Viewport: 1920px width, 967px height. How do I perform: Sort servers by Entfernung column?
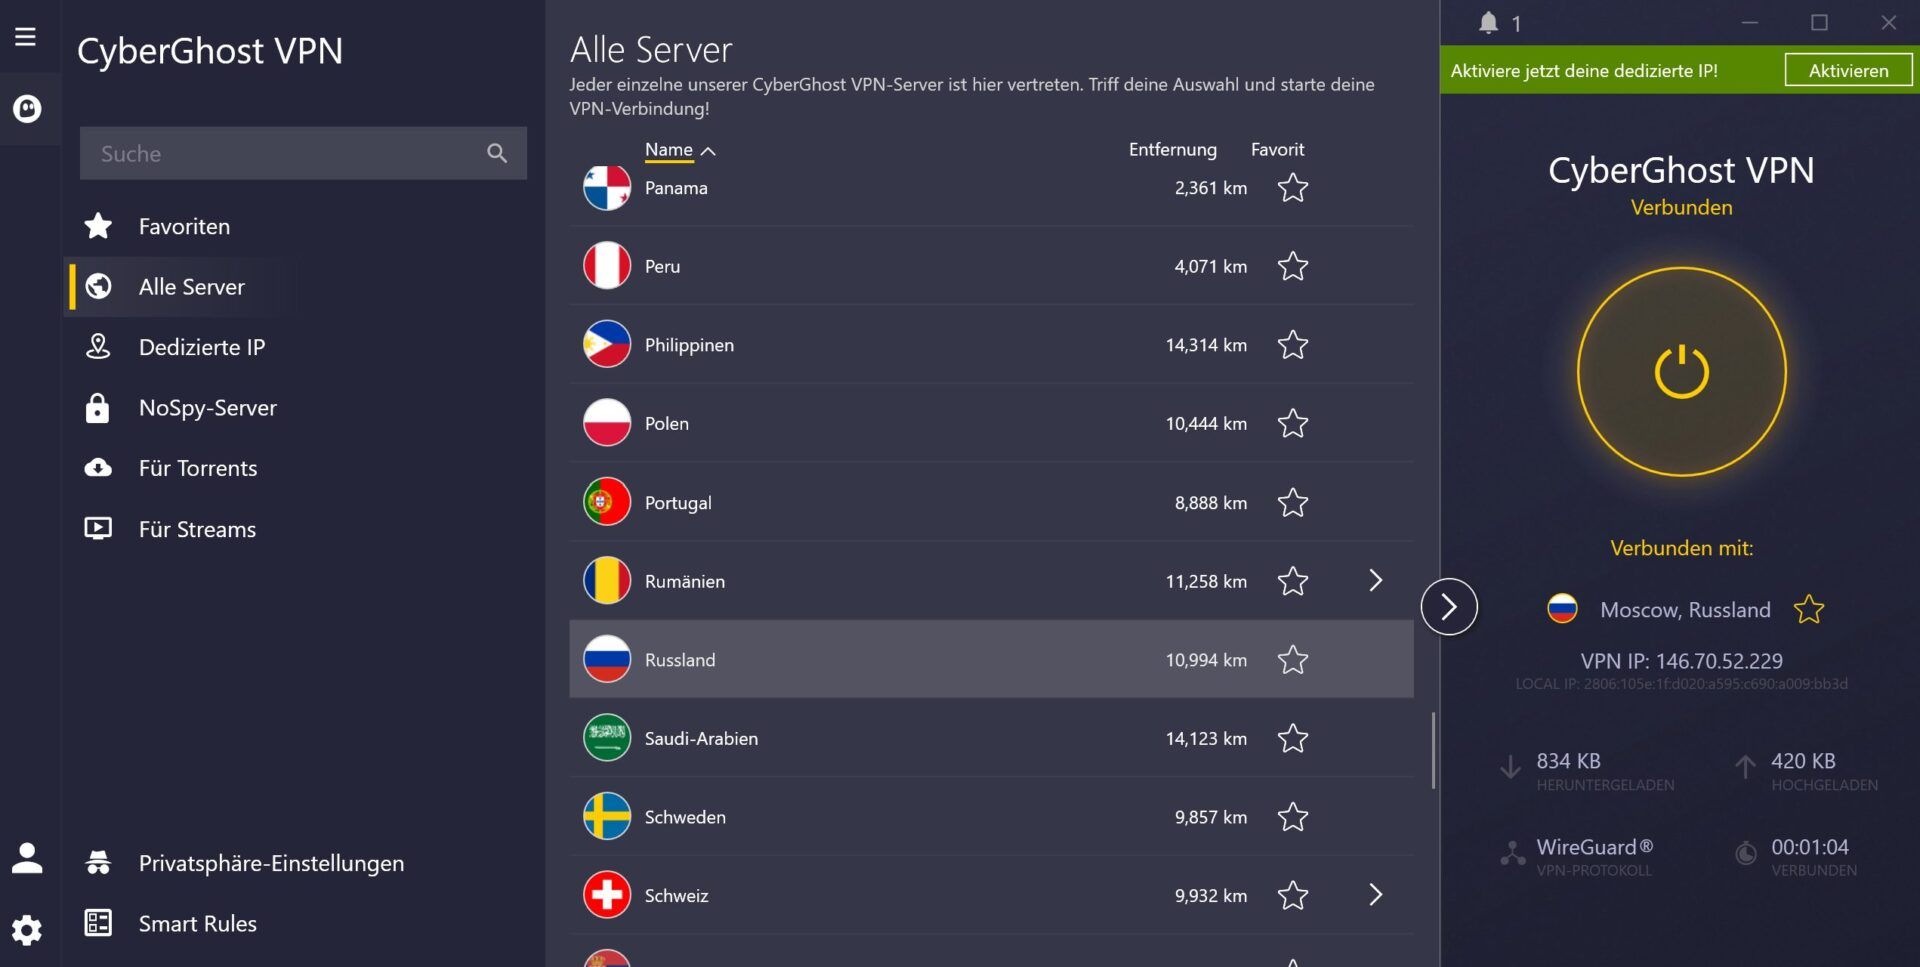[x=1172, y=149]
